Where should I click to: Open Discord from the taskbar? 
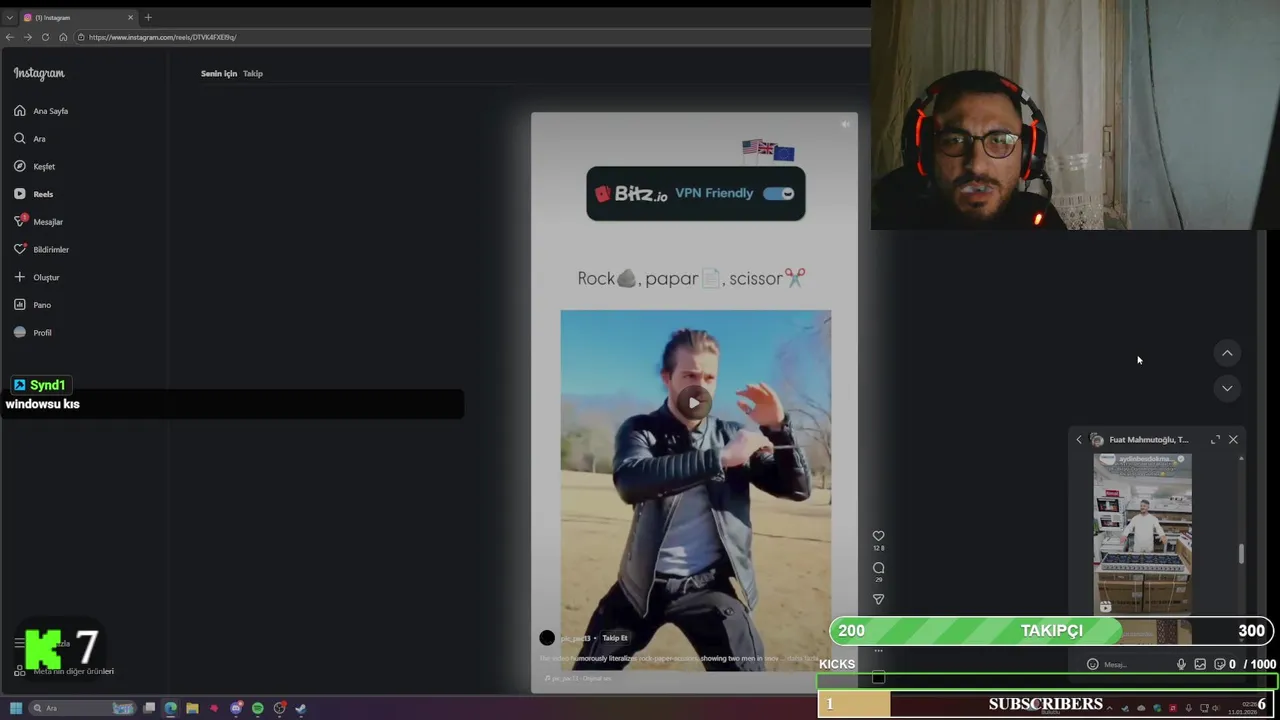tap(236, 708)
